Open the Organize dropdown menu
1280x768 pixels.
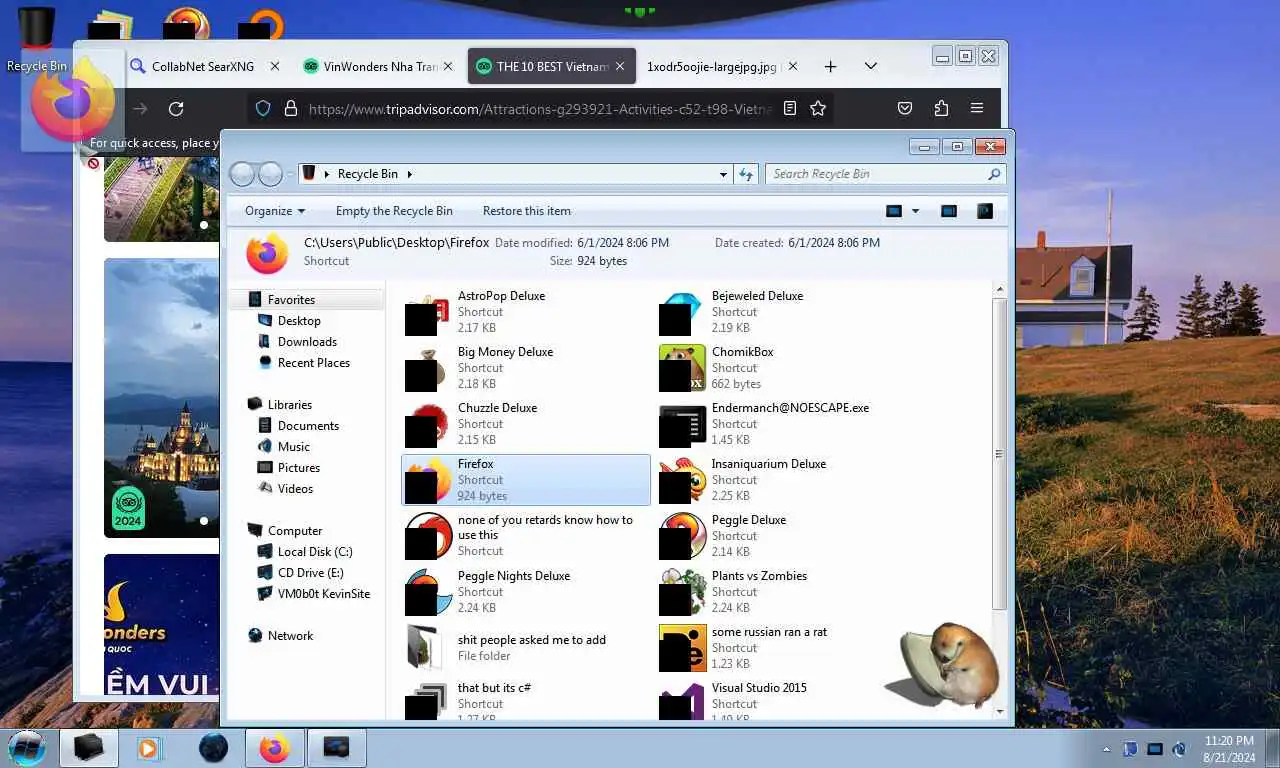(274, 211)
